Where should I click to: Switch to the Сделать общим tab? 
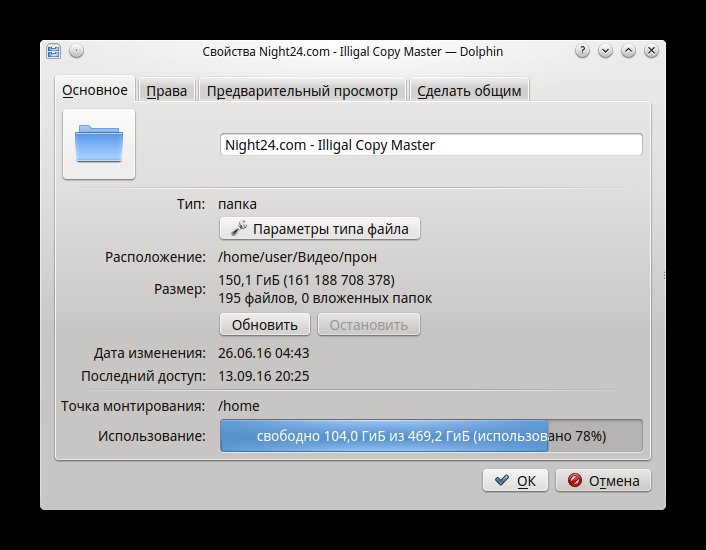click(469, 91)
